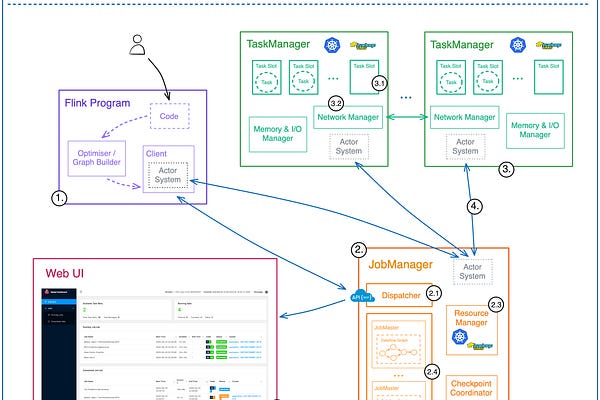Image resolution: width=600 pixels, height=400 pixels.
Task: Click the left TaskManager title
Action: coord(278,44)
